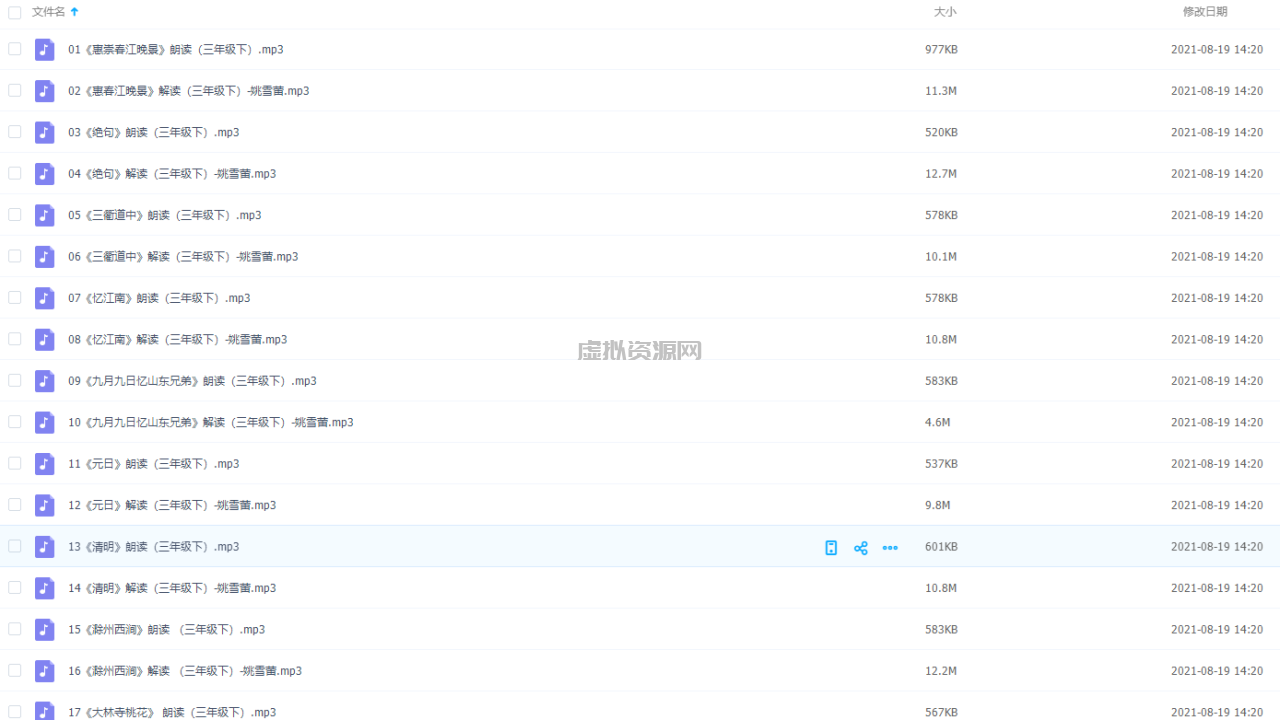
Task: Check the box for 08《忆江南》解读
Action: point(14,339)
